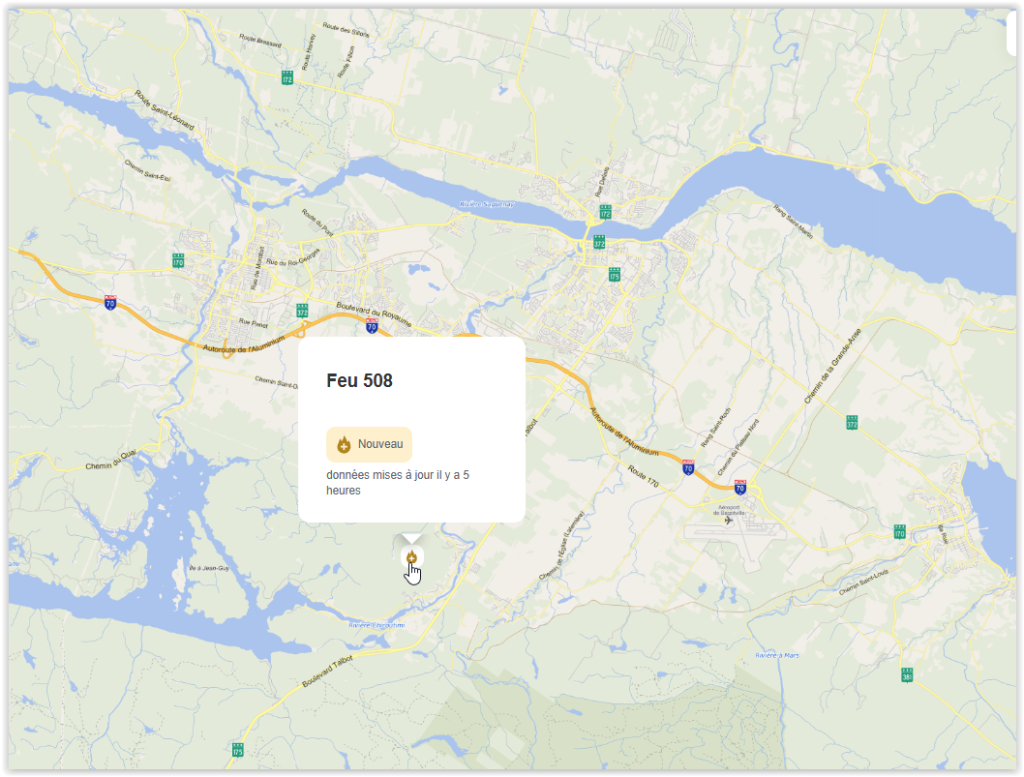Click the Route 175 shield on Boulevard Talbot

coord(237,748)
